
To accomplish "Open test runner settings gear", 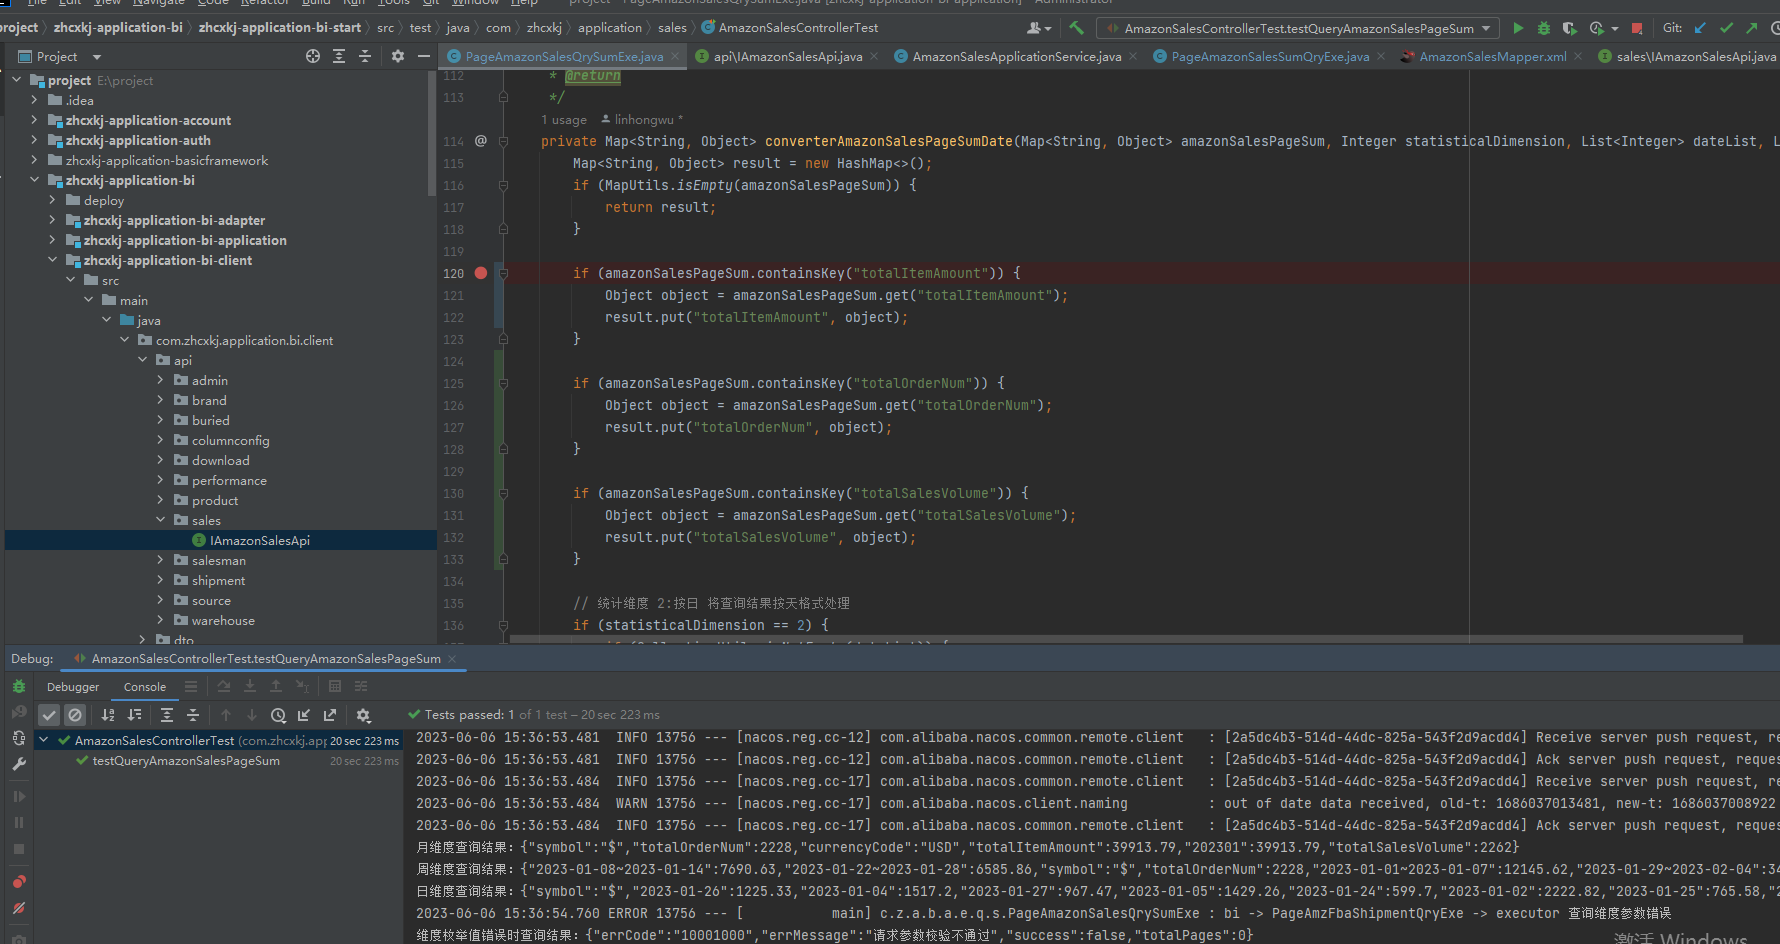I will pyautogui.click(x=363, y=715).
